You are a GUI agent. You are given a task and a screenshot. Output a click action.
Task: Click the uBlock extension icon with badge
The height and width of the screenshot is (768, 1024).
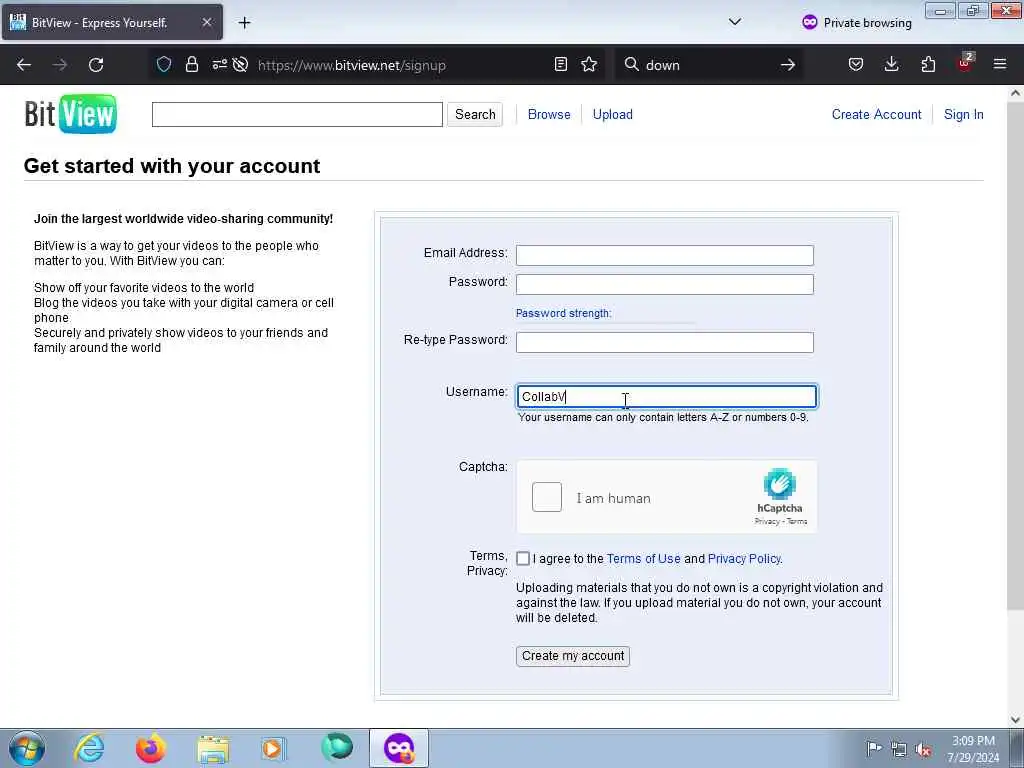pyautogui.click(x=965, y=63)
